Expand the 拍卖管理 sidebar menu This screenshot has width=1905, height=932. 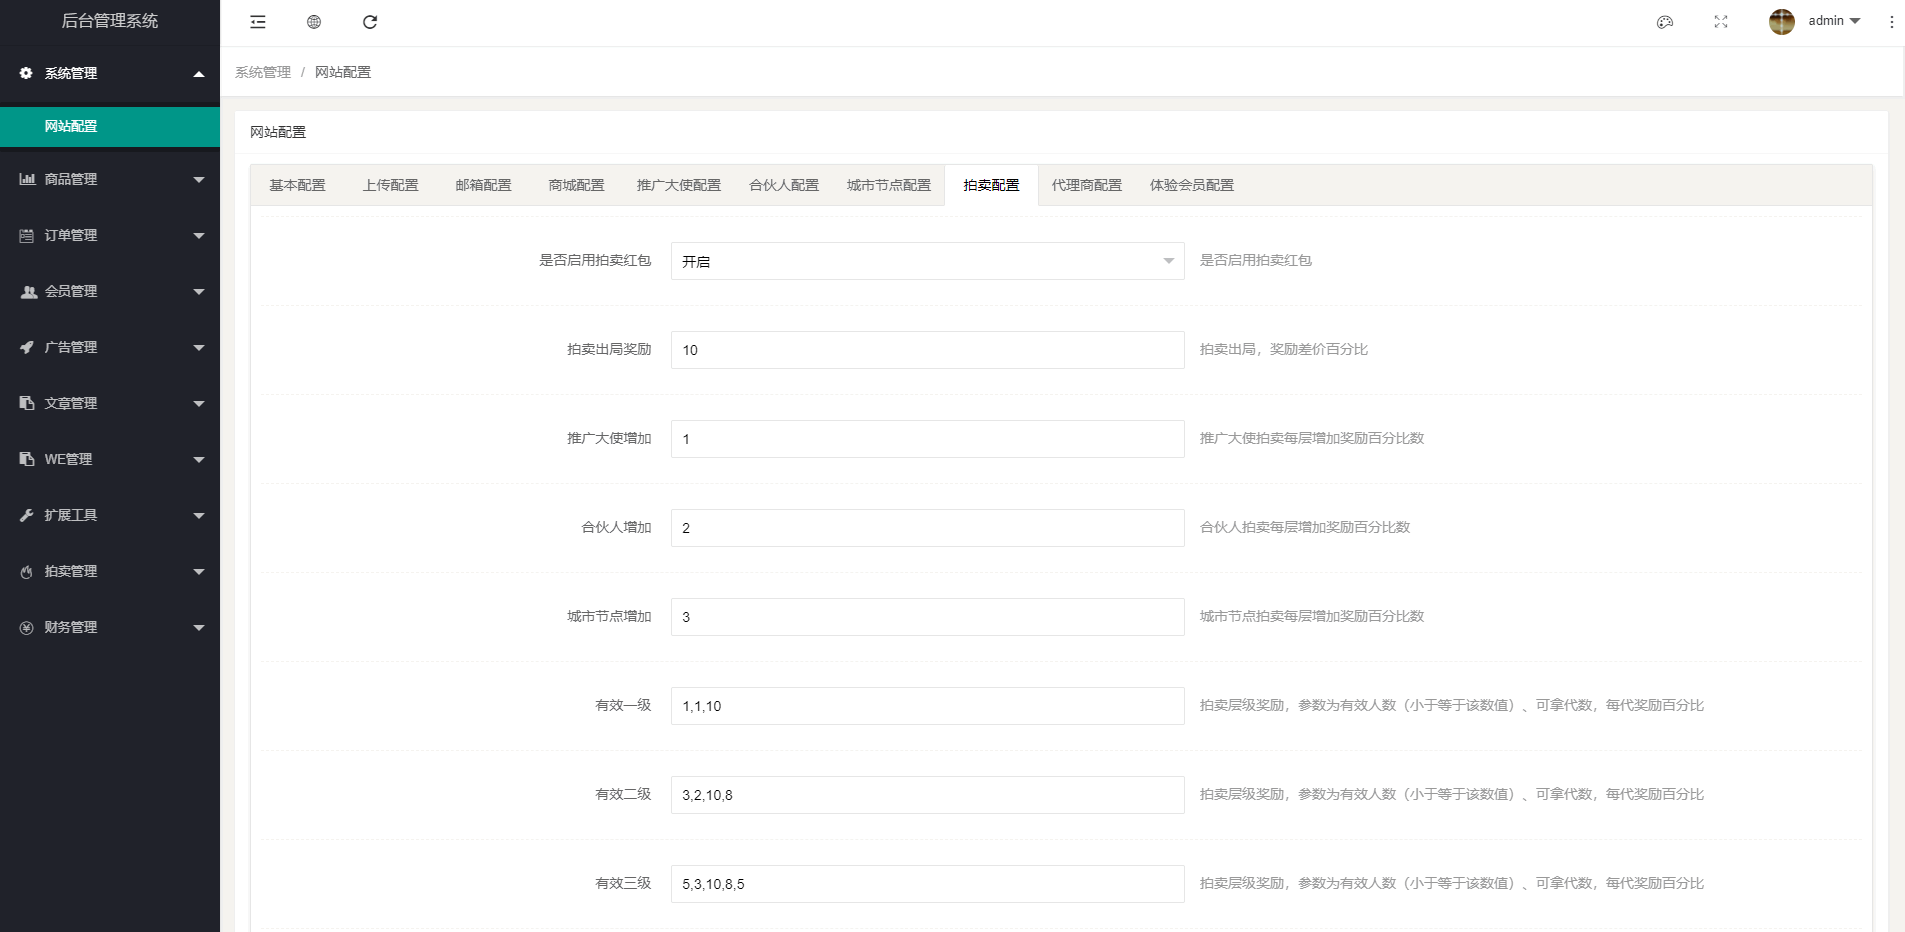[x=110, y=571]
